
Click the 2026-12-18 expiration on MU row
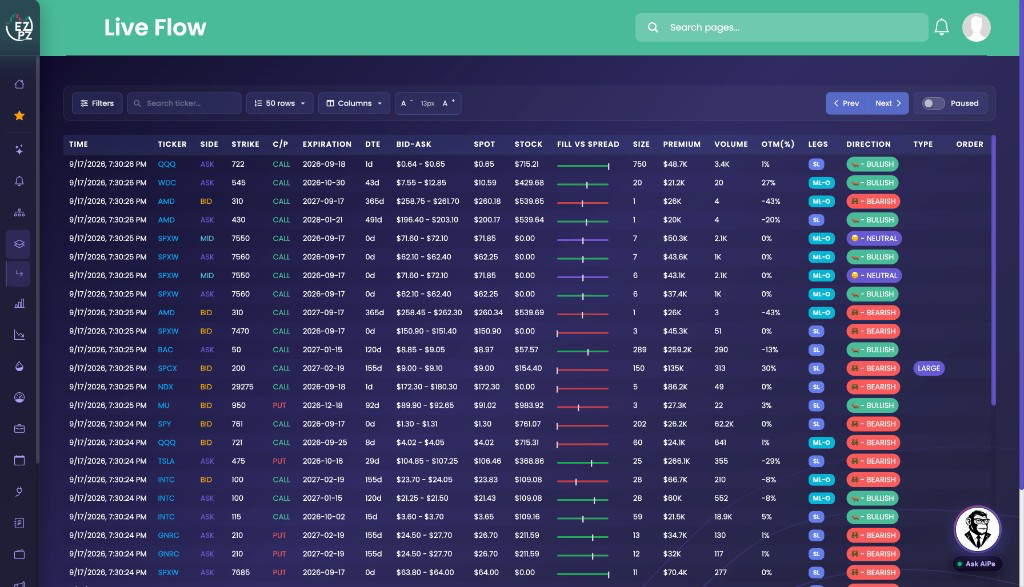click(324, 405)
